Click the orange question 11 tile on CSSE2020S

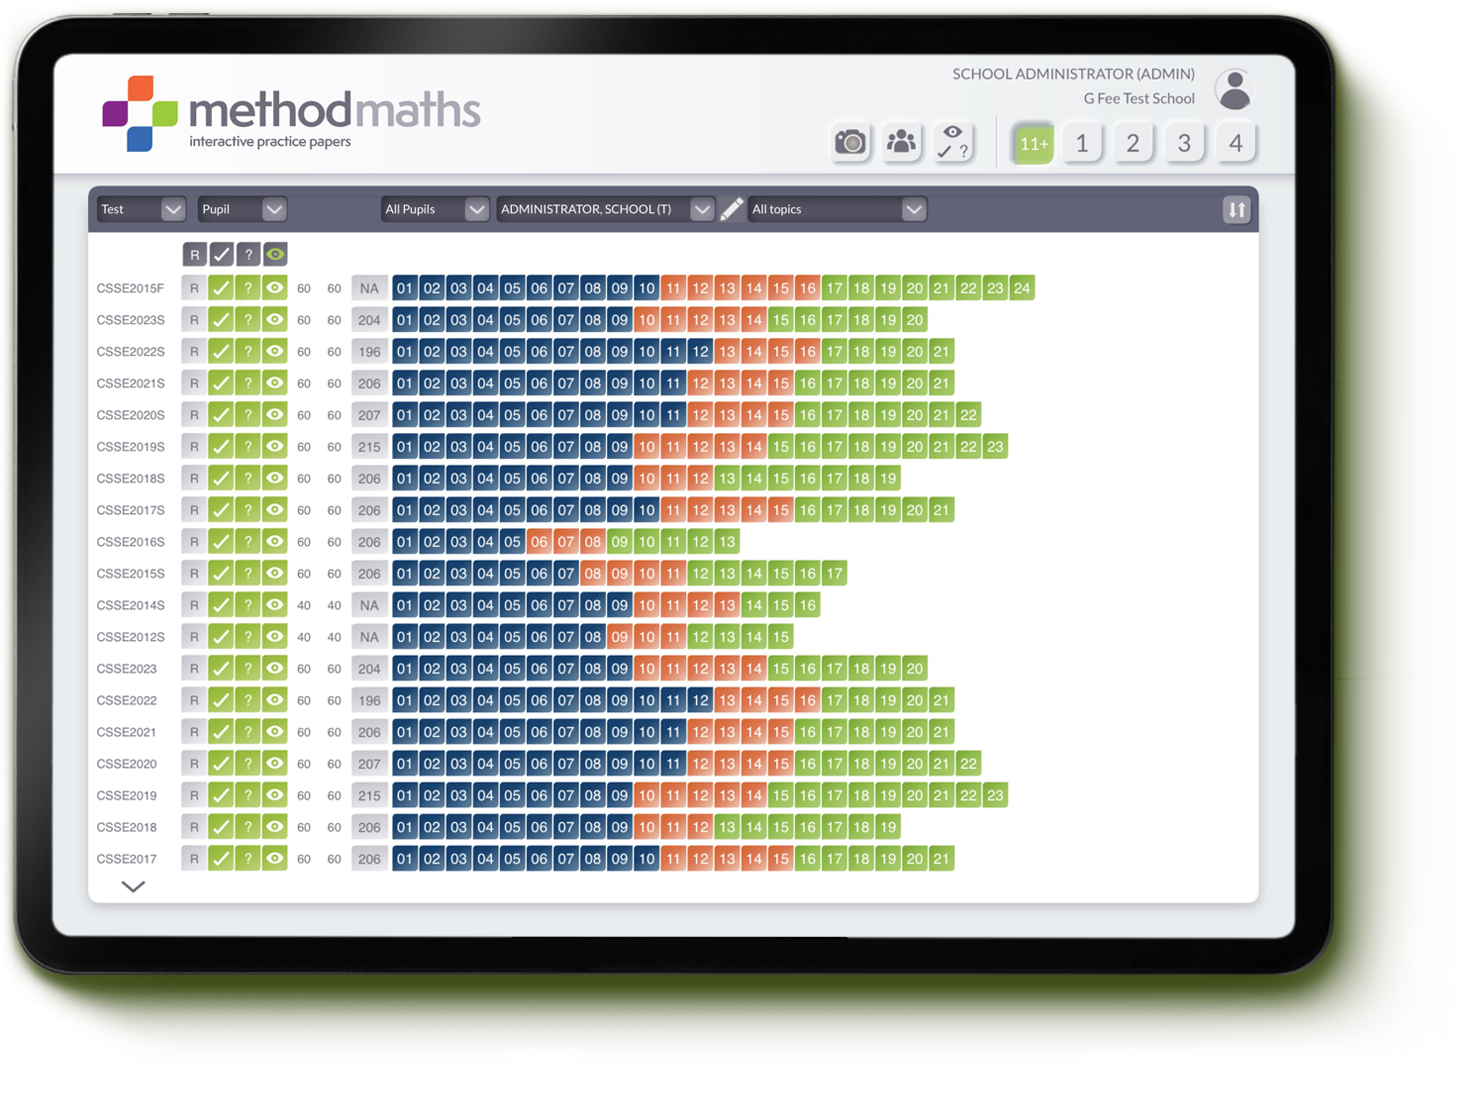pos(673,414)
